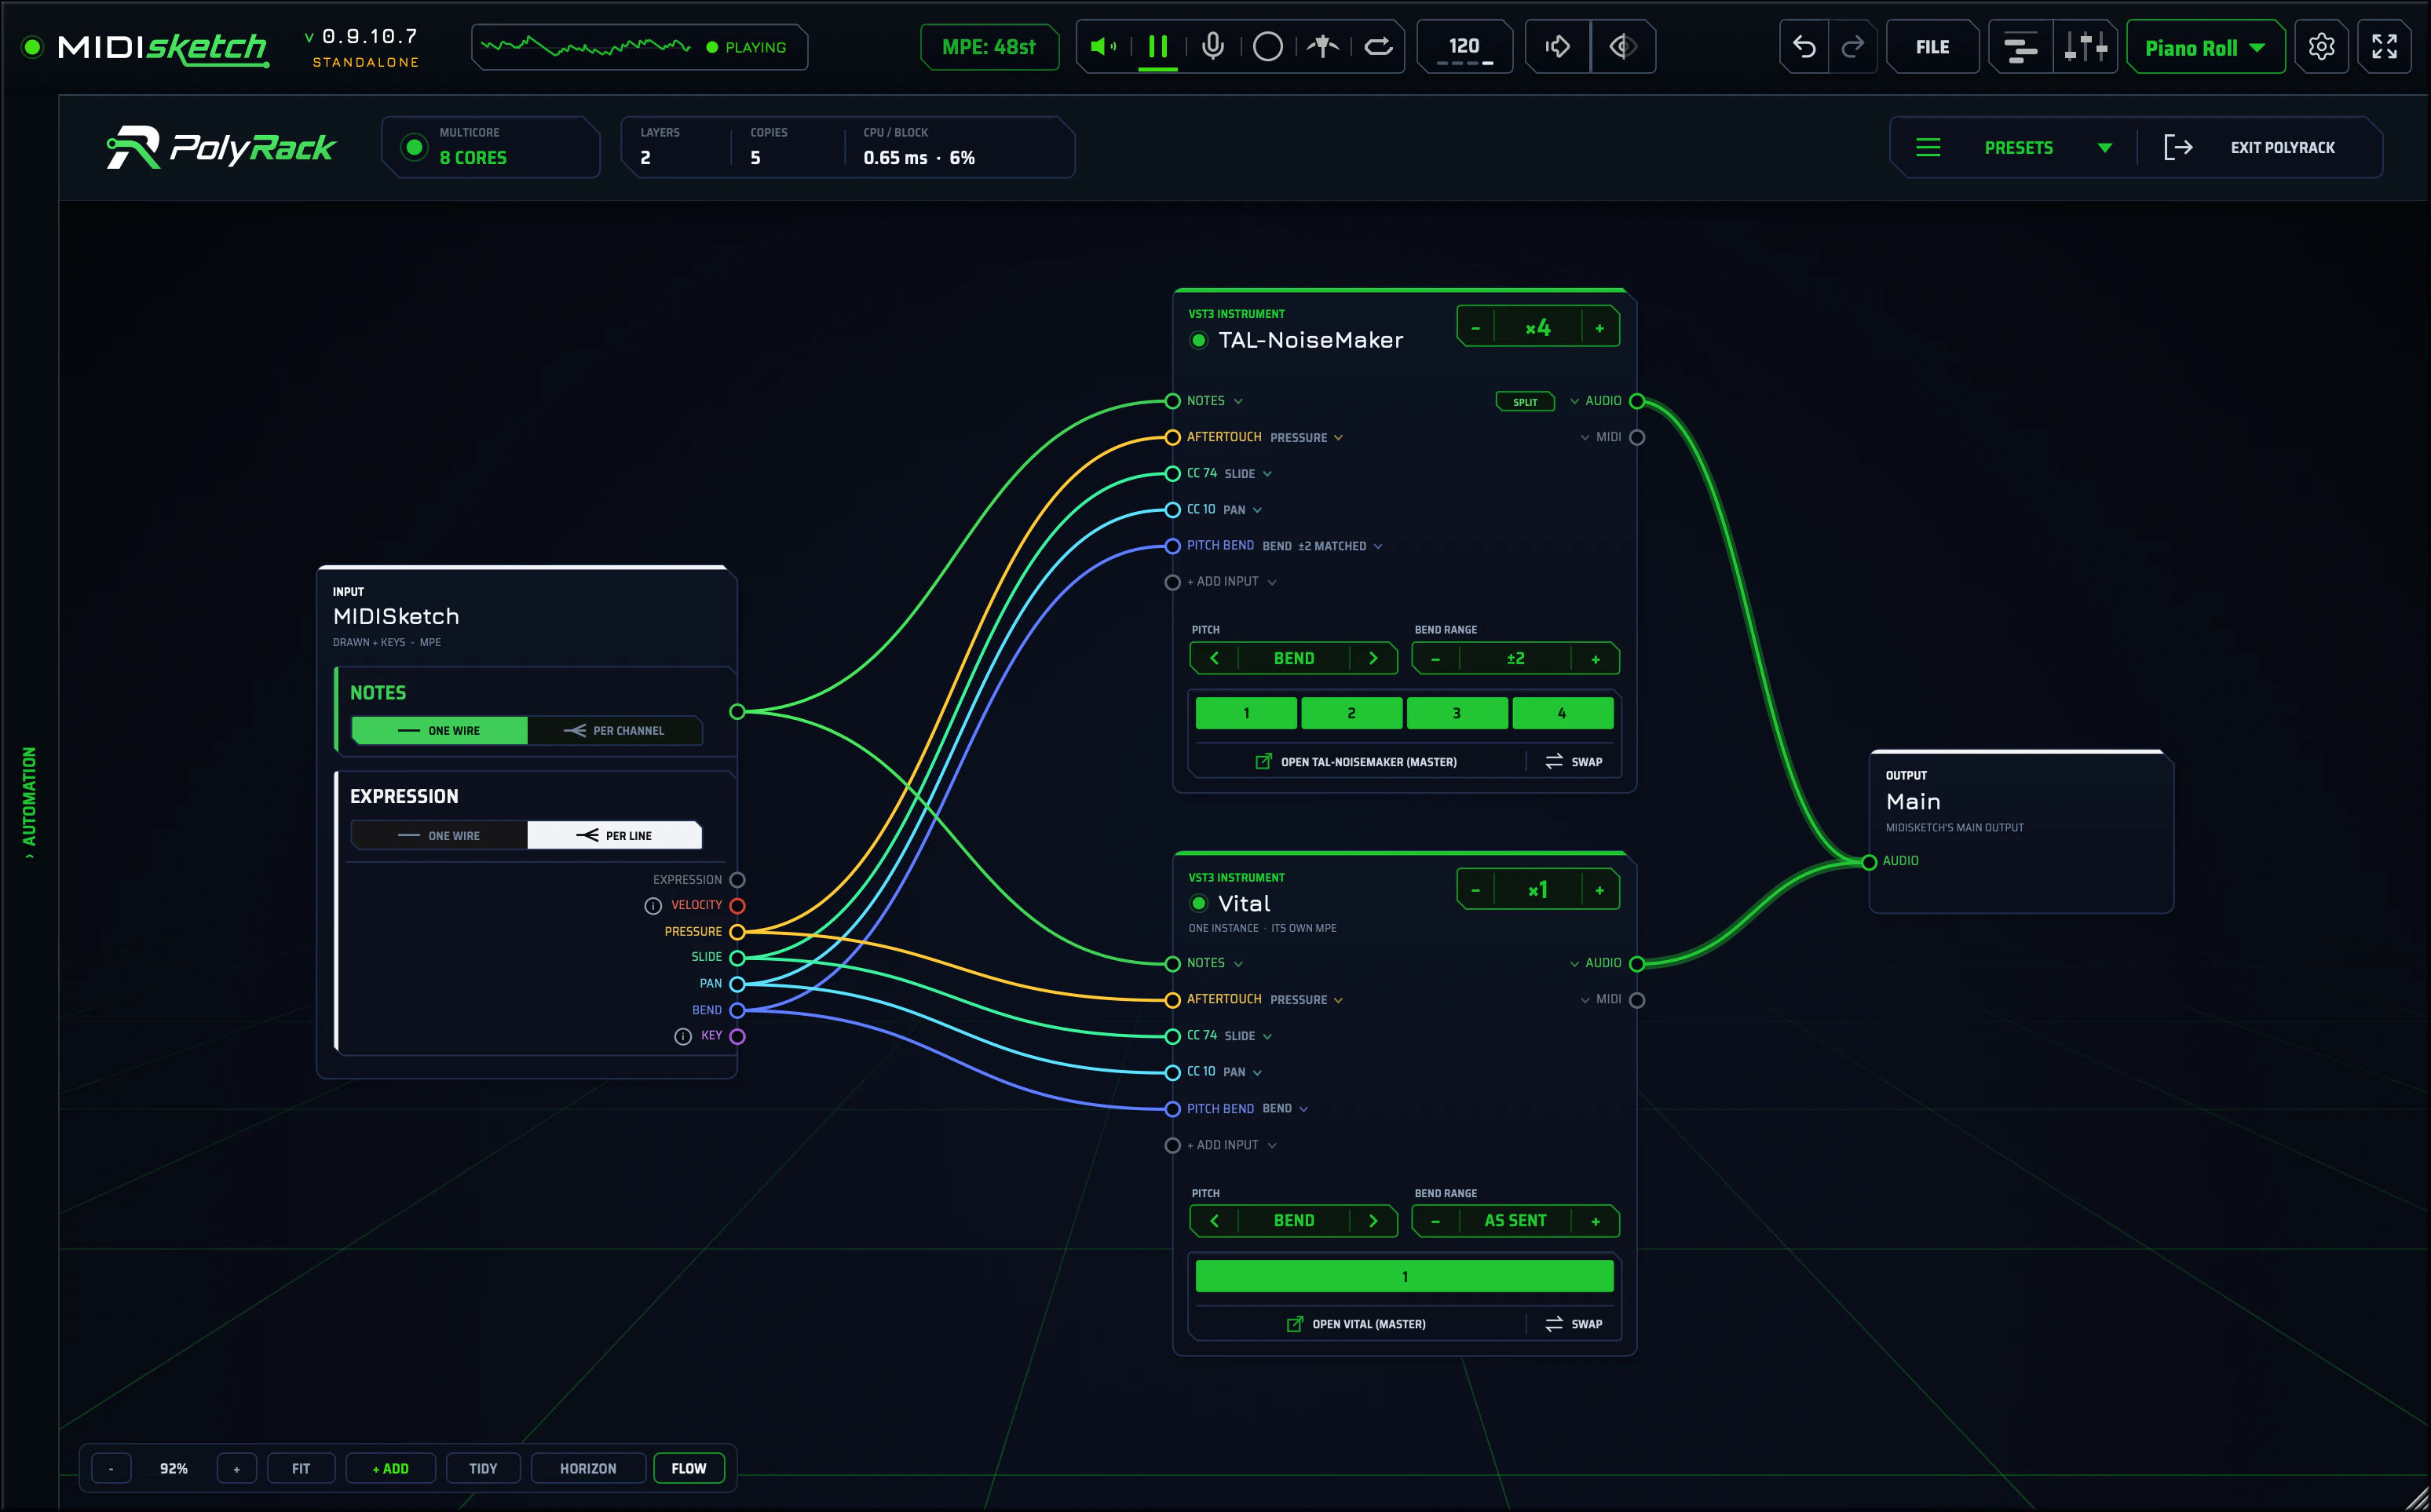Select the HORIZON layout mode
The height and width of the screenshot is (1512, 2431).
coord(588,1468)
